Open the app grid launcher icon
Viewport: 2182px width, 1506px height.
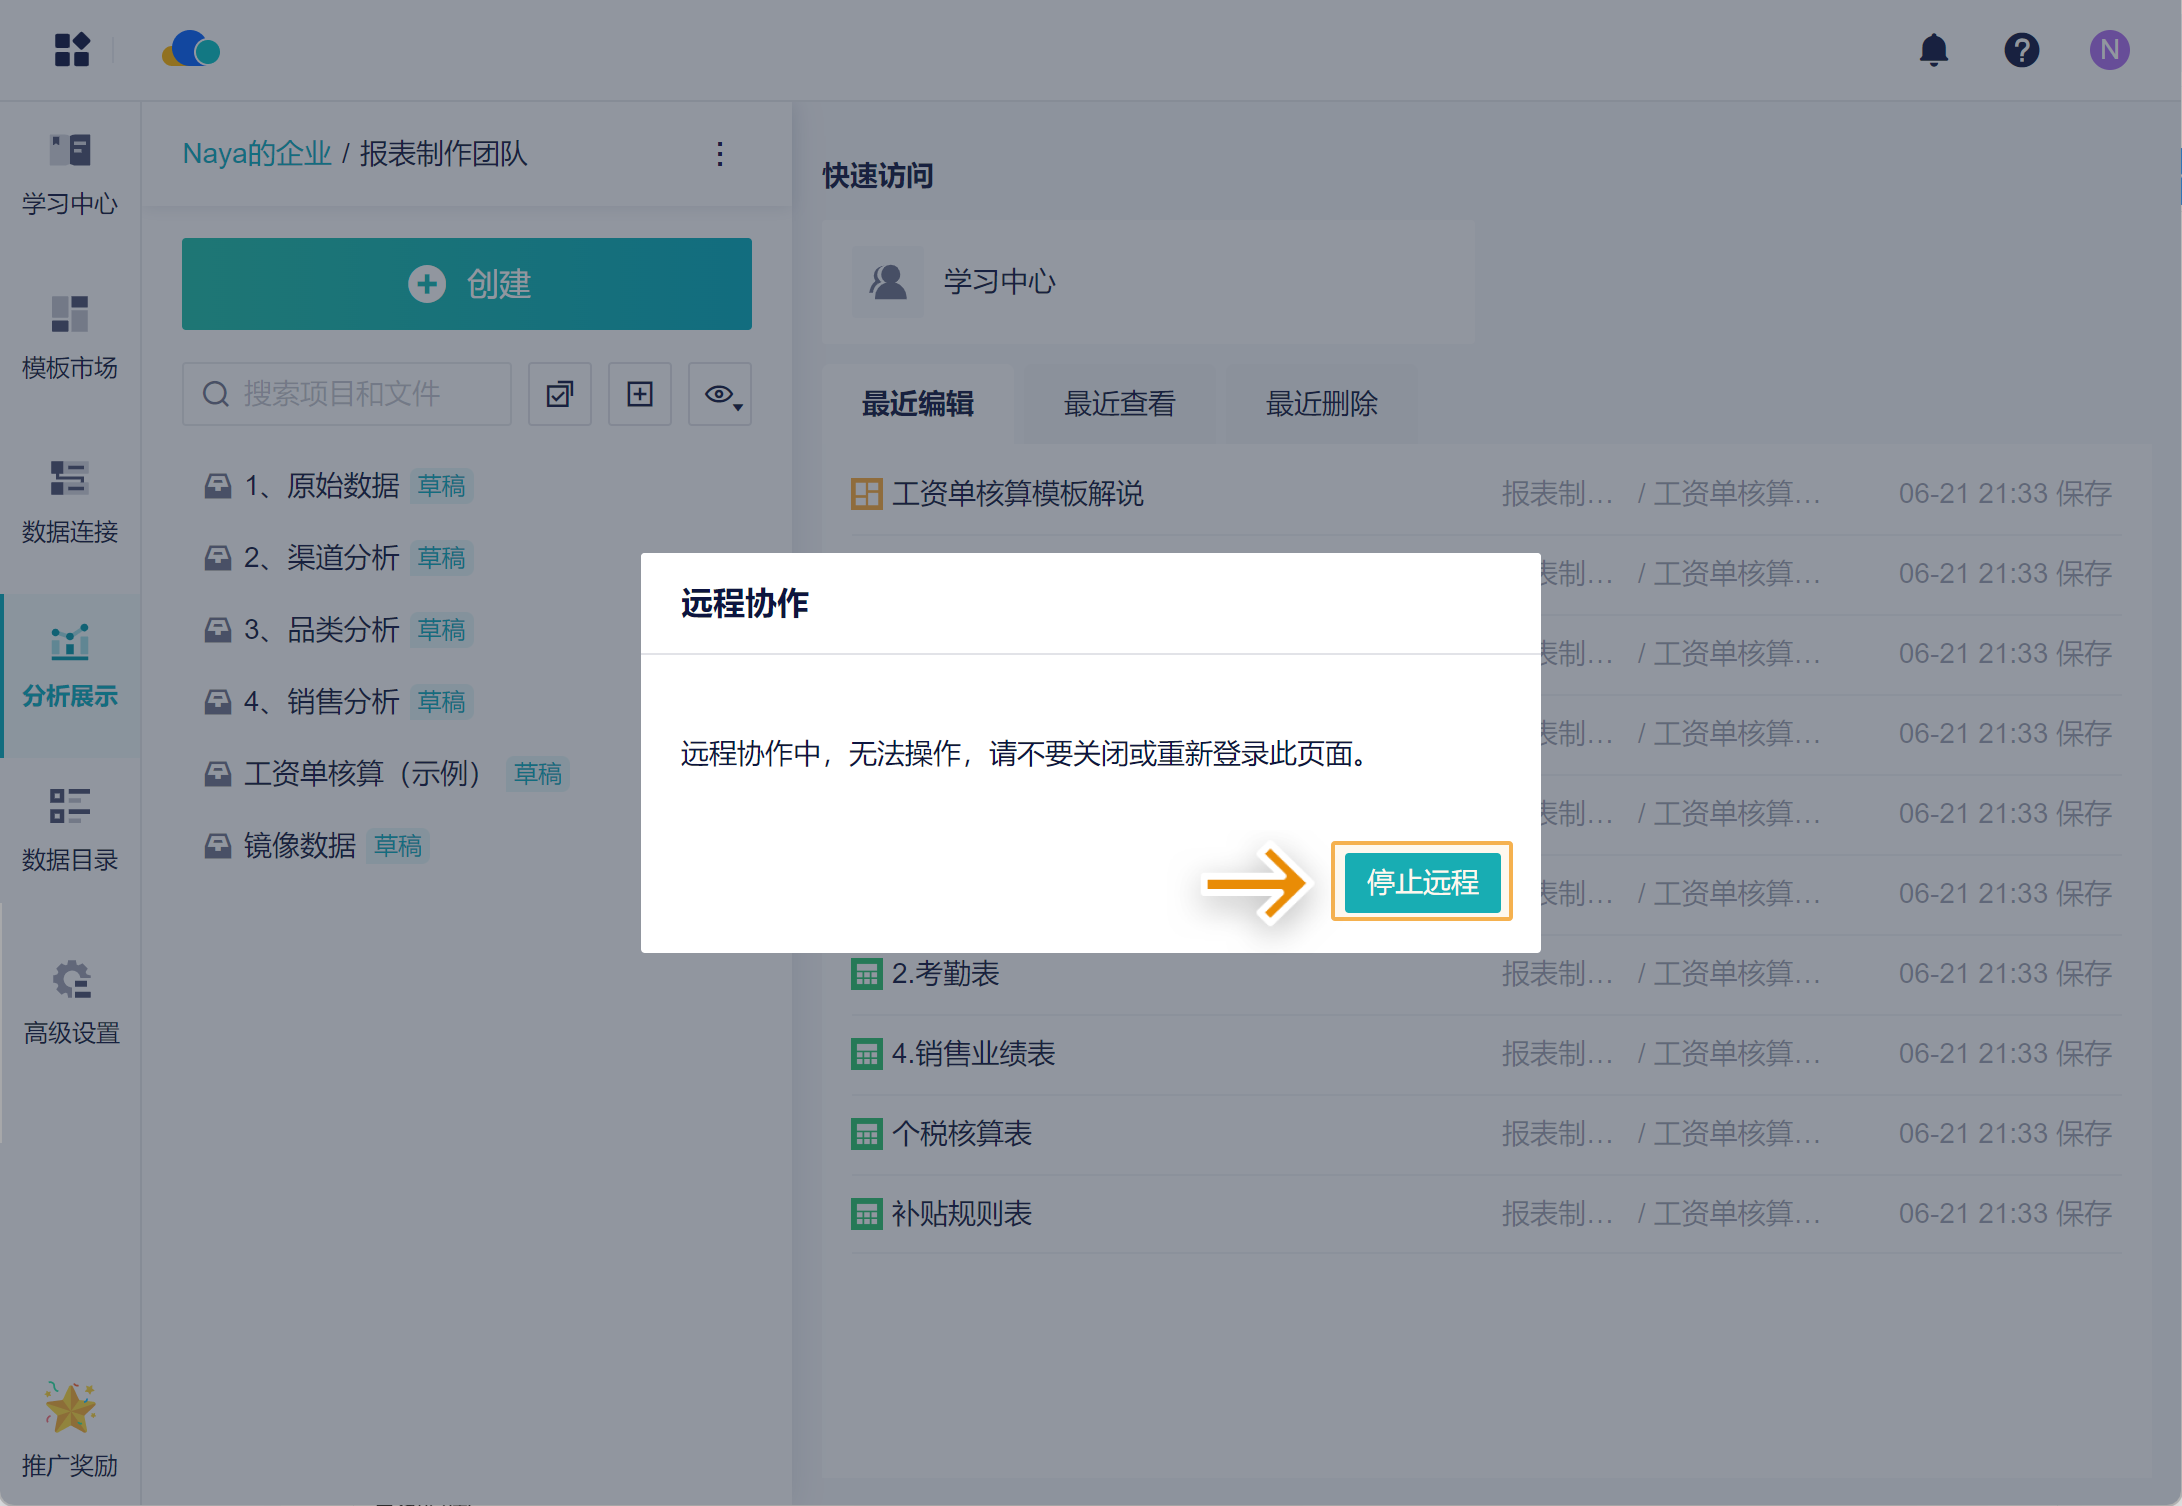(x=72, y=50)
